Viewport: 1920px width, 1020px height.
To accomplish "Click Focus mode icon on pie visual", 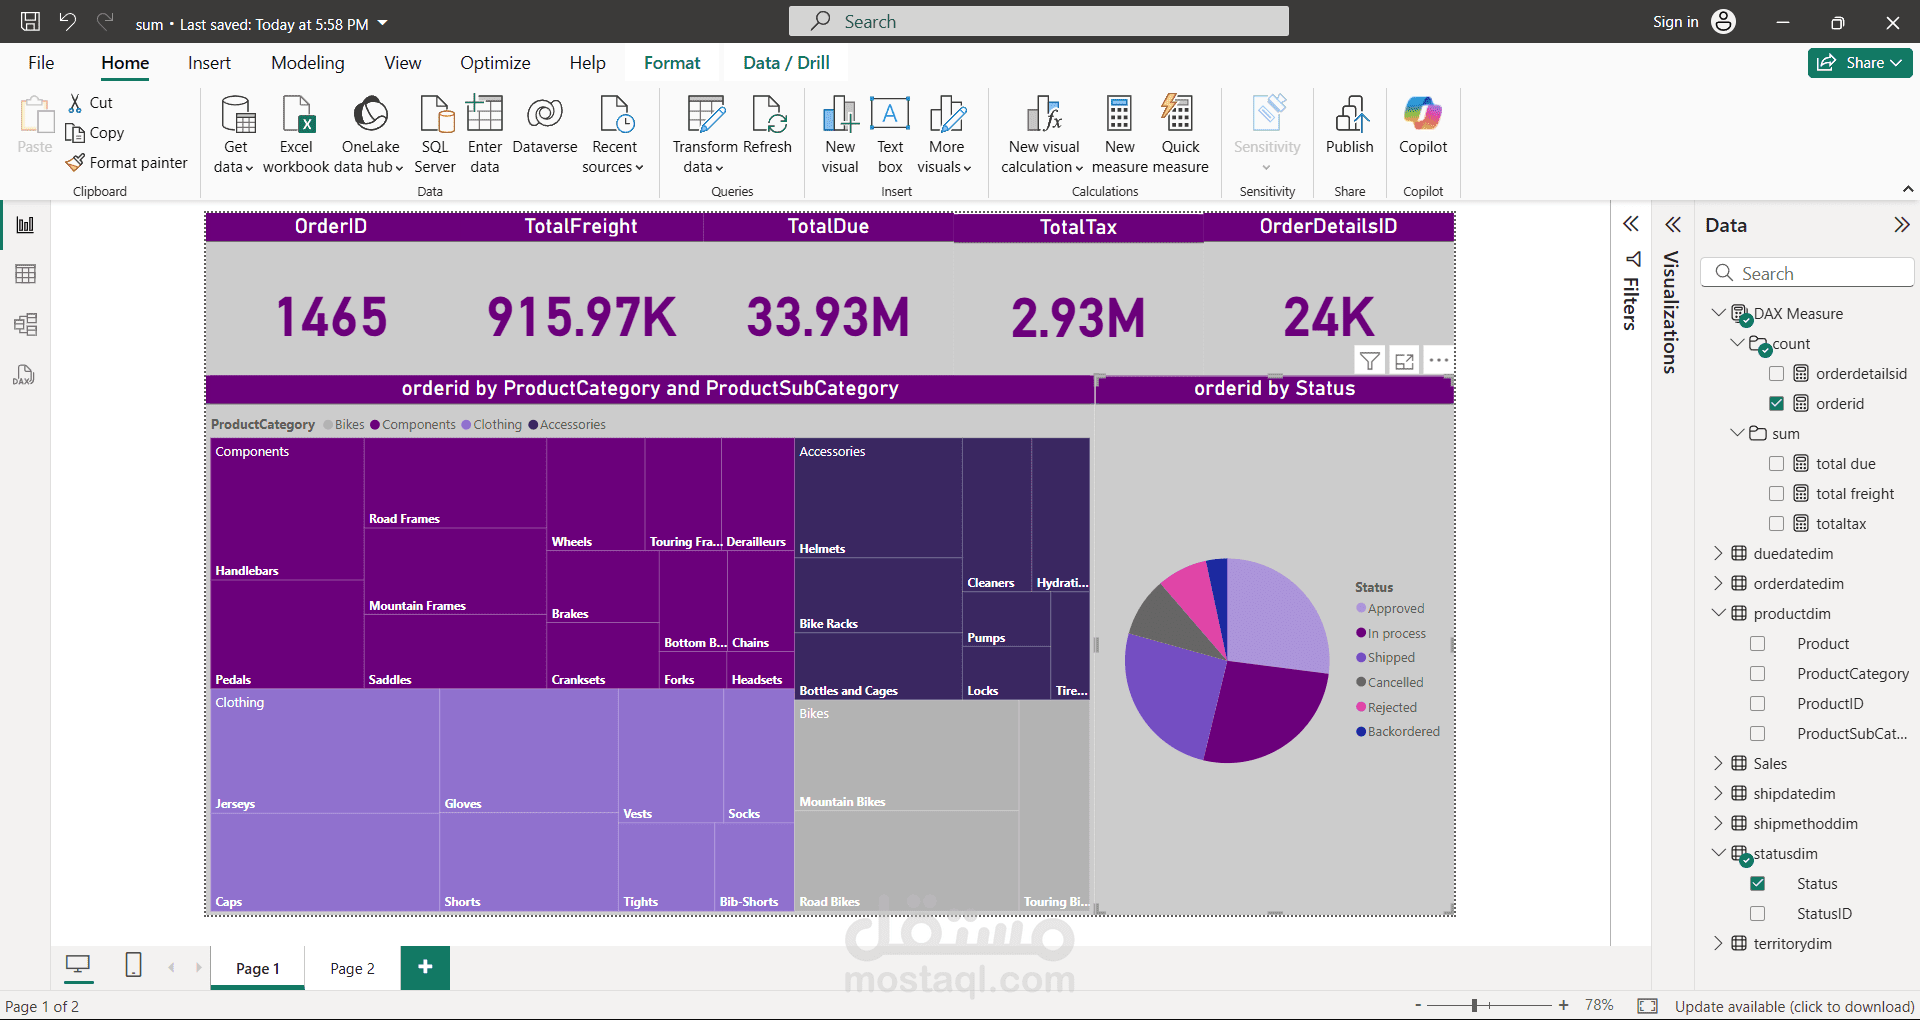I will click(x=1404, y=361).
